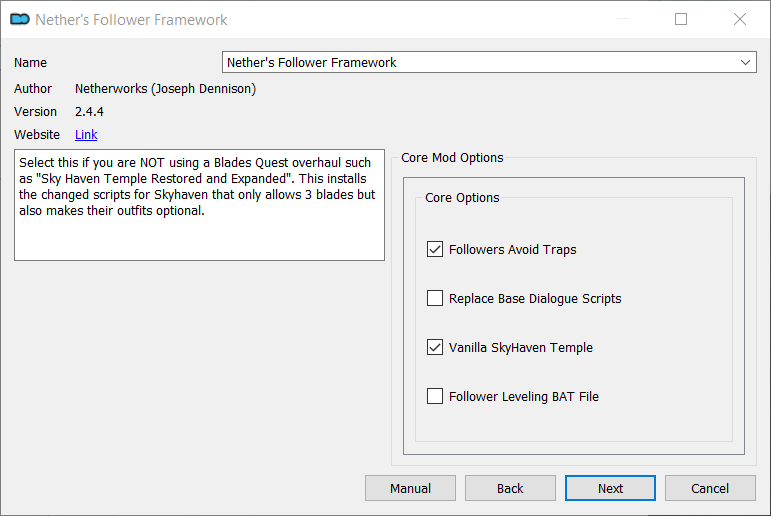The width and height of the screenshot is (771, 516).
Task: Maximize the installer dialog window
Action: coord(681,19)
